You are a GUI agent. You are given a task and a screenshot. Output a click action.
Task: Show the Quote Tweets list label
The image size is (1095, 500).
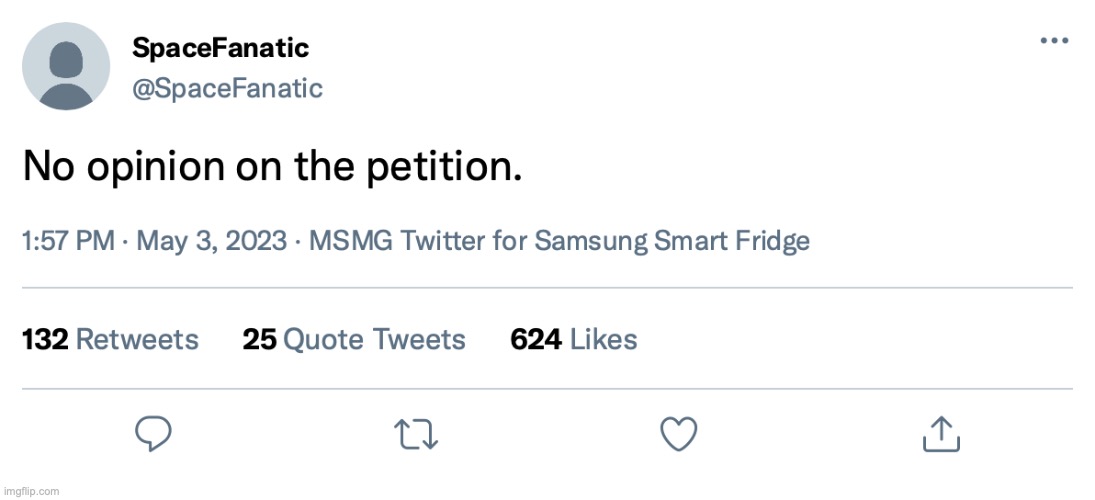click(375, 339)
